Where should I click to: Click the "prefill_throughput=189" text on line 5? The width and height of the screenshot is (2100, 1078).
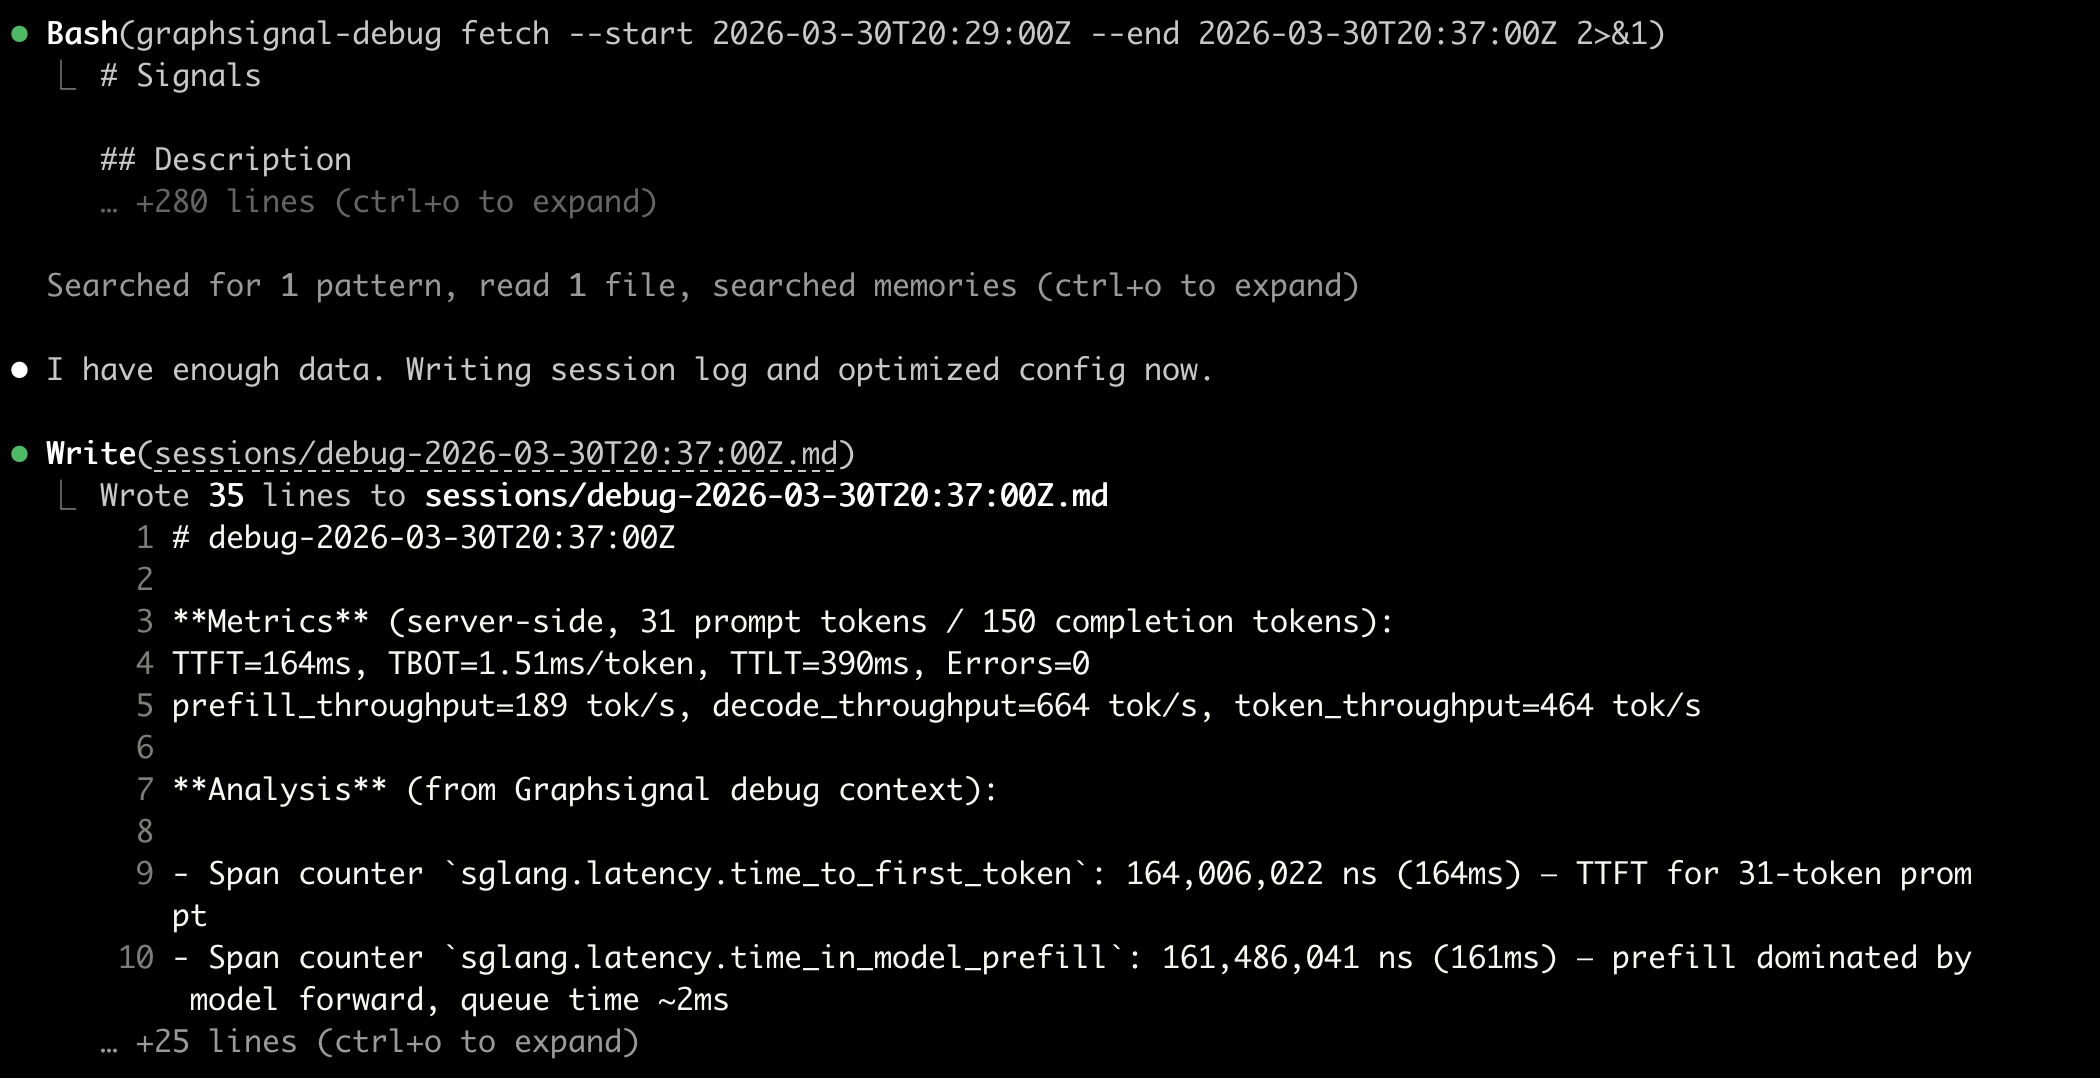coord(369,706)
